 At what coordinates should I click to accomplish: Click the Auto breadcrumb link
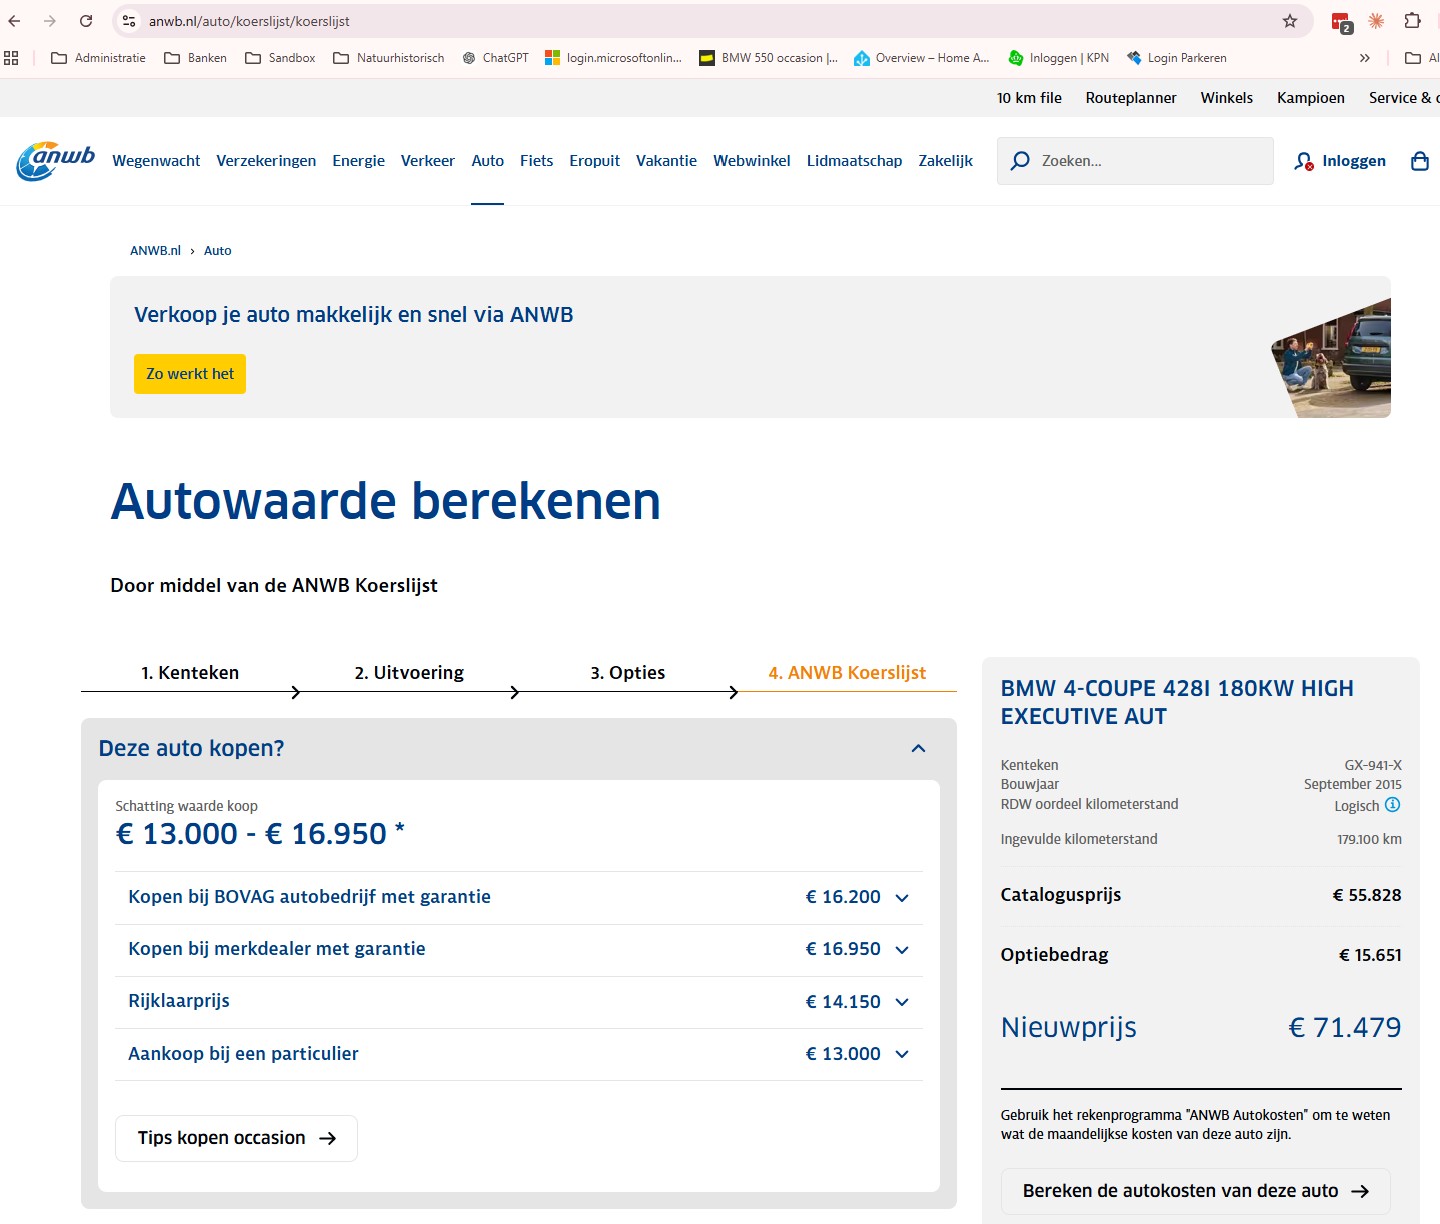[218, 251]
